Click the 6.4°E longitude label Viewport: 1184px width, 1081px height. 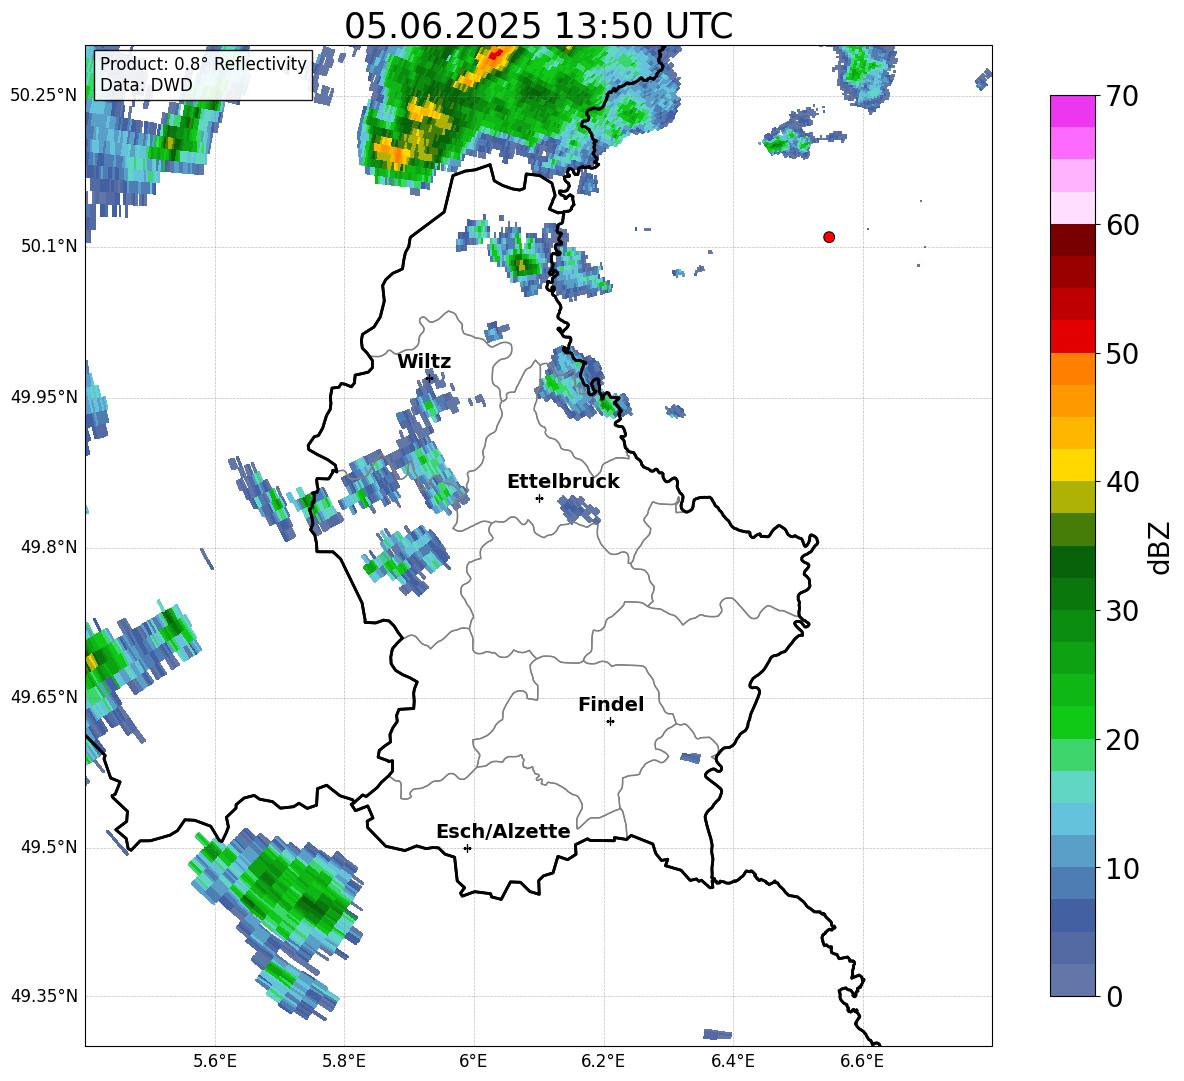732,1062
